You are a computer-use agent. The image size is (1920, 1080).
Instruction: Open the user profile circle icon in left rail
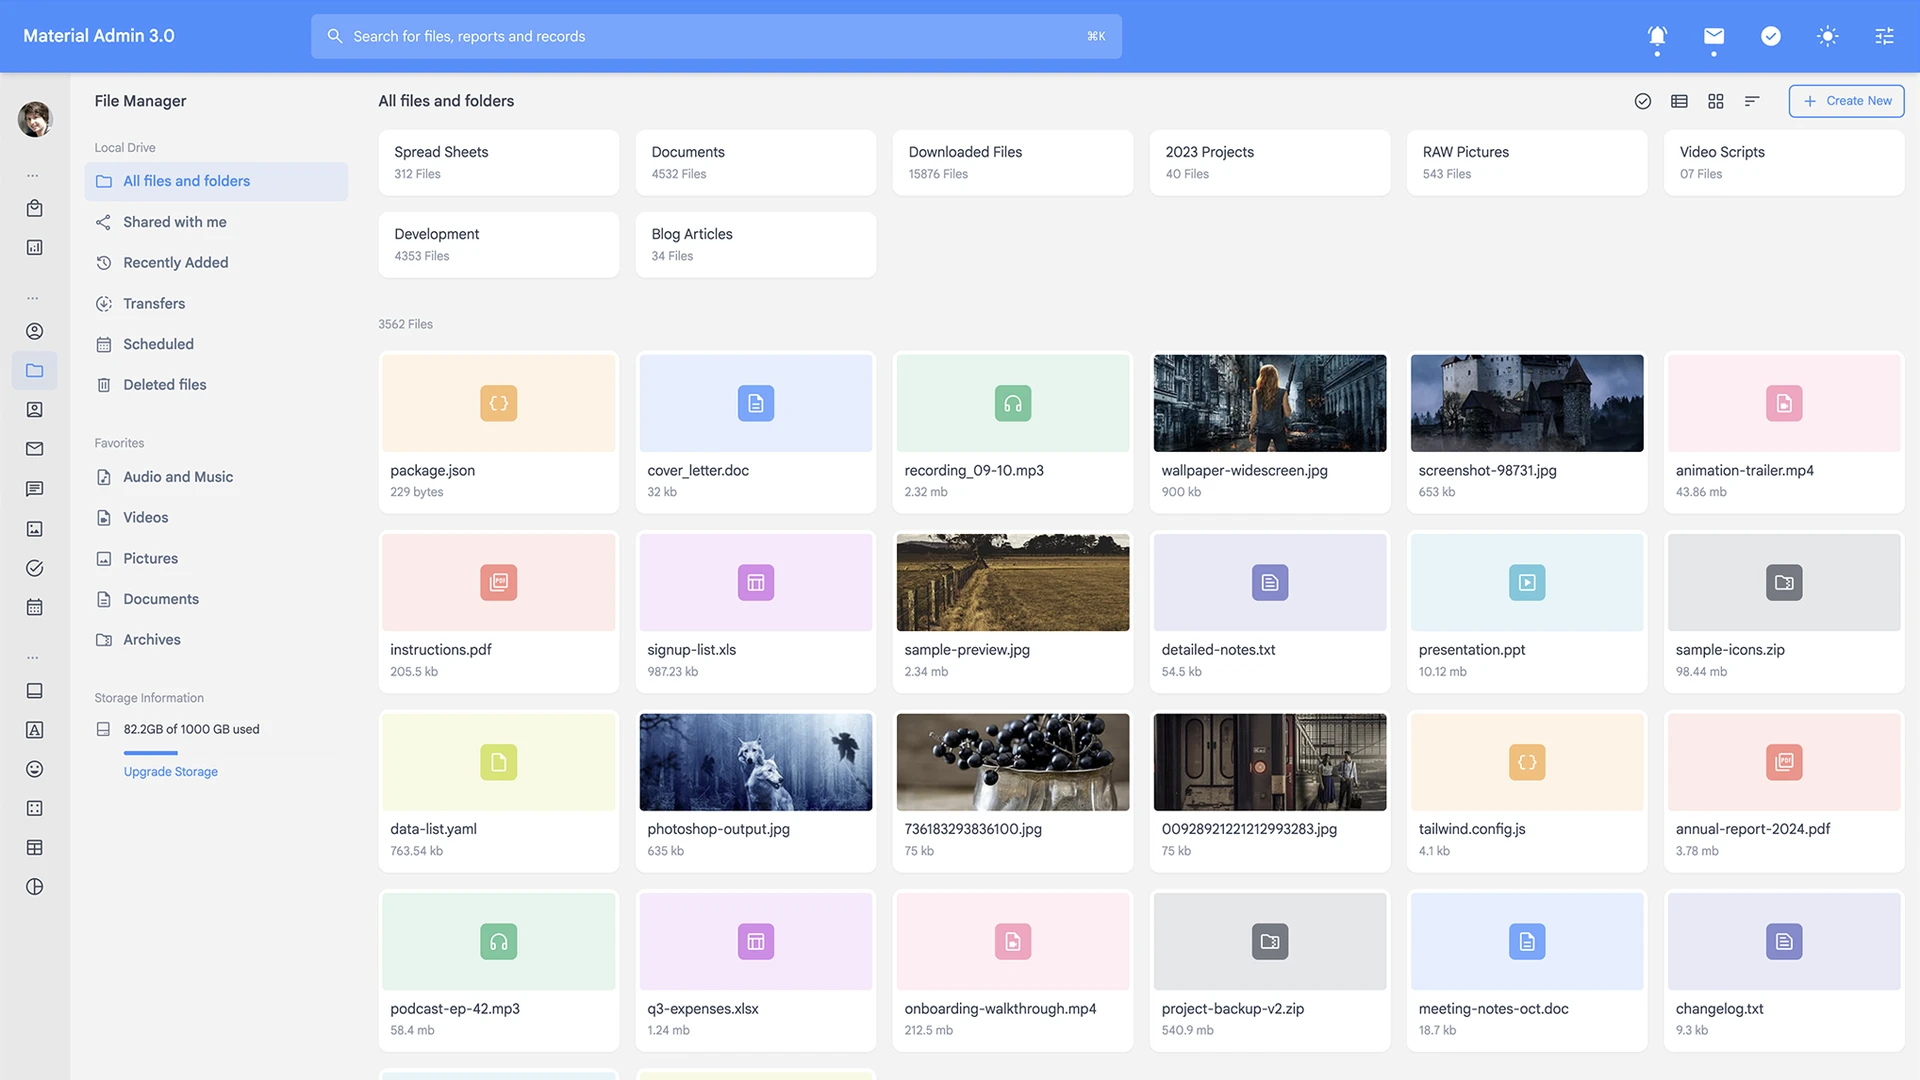35,331
